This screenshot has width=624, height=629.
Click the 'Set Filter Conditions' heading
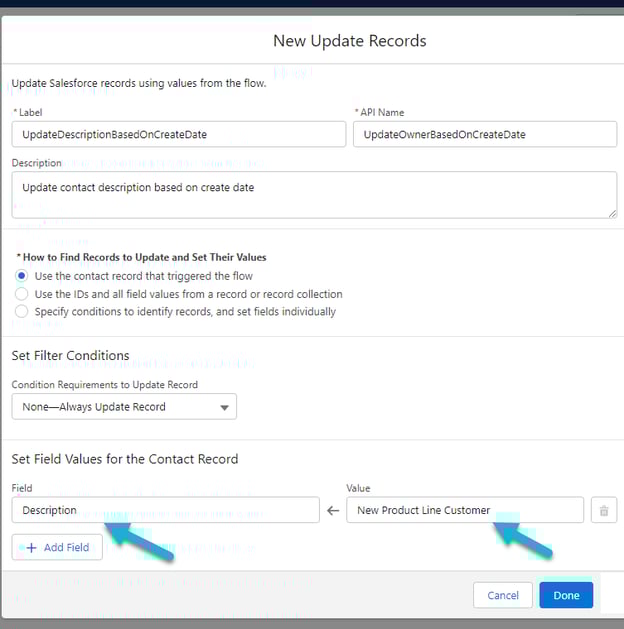pos(71,355)
